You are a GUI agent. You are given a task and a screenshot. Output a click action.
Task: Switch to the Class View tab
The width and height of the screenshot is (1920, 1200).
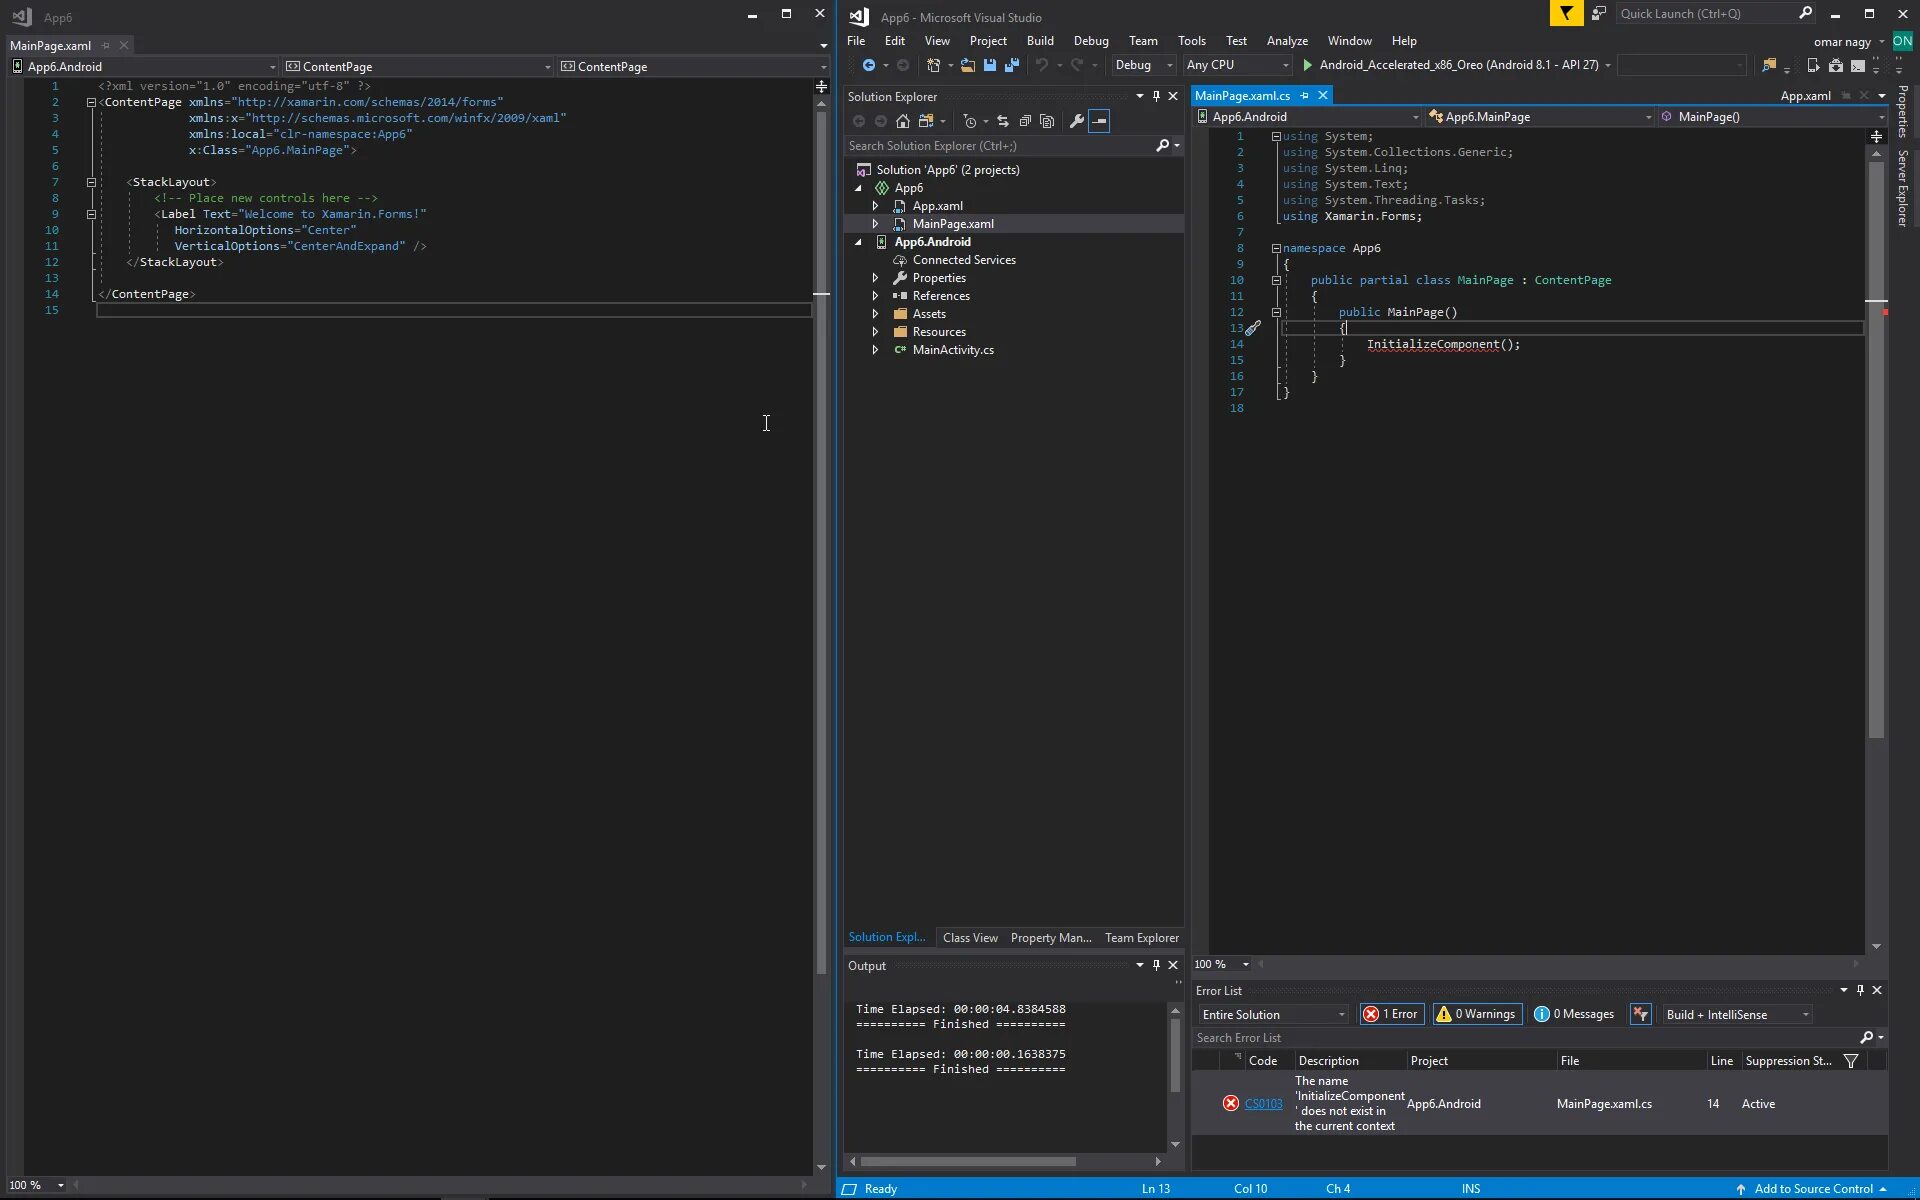(970, 937)
